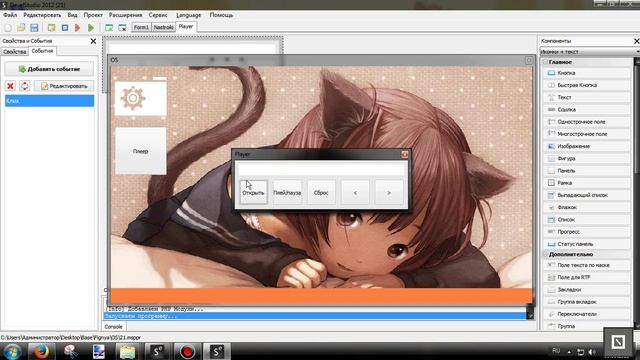Image resolution: width=640 pixels, height=360 pixels.
Task: Open the Проект menu
Action: pyautogui.click(x=93, y=15)
